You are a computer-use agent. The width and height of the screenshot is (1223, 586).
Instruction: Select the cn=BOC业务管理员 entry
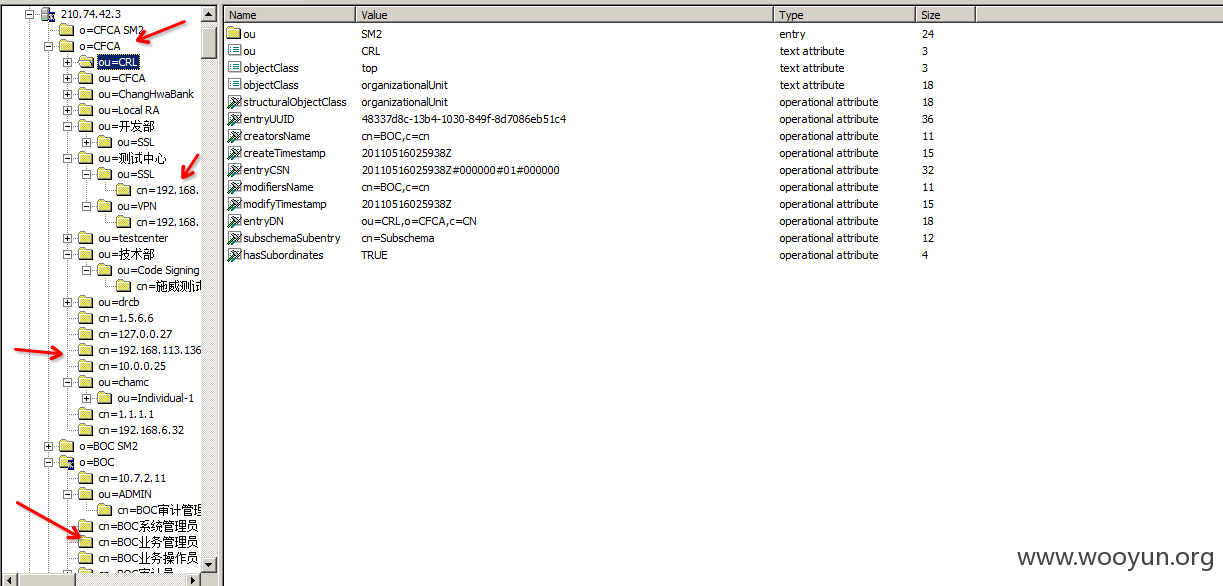(148, 542)
